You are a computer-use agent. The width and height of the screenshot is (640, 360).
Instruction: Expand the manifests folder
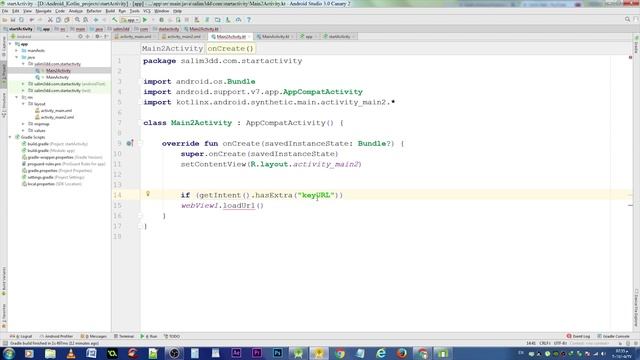click(x=17, y=51)
